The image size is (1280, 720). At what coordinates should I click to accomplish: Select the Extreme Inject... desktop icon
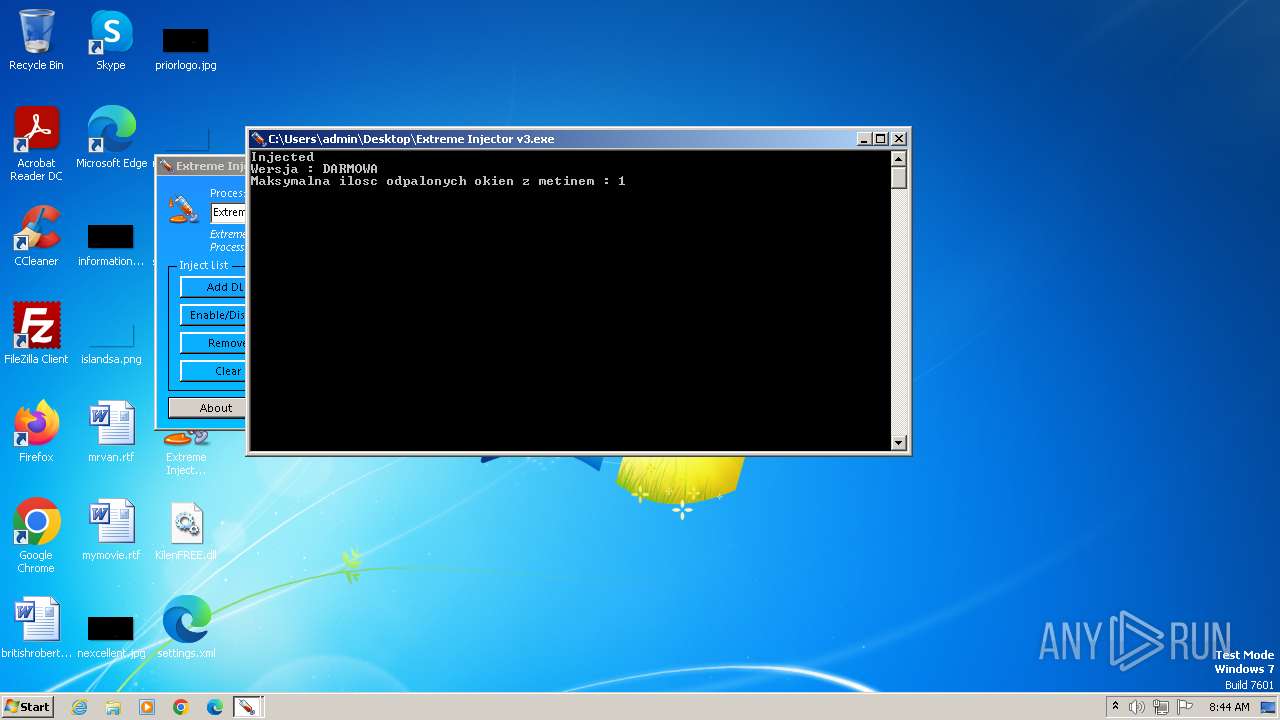click(186, 452)
